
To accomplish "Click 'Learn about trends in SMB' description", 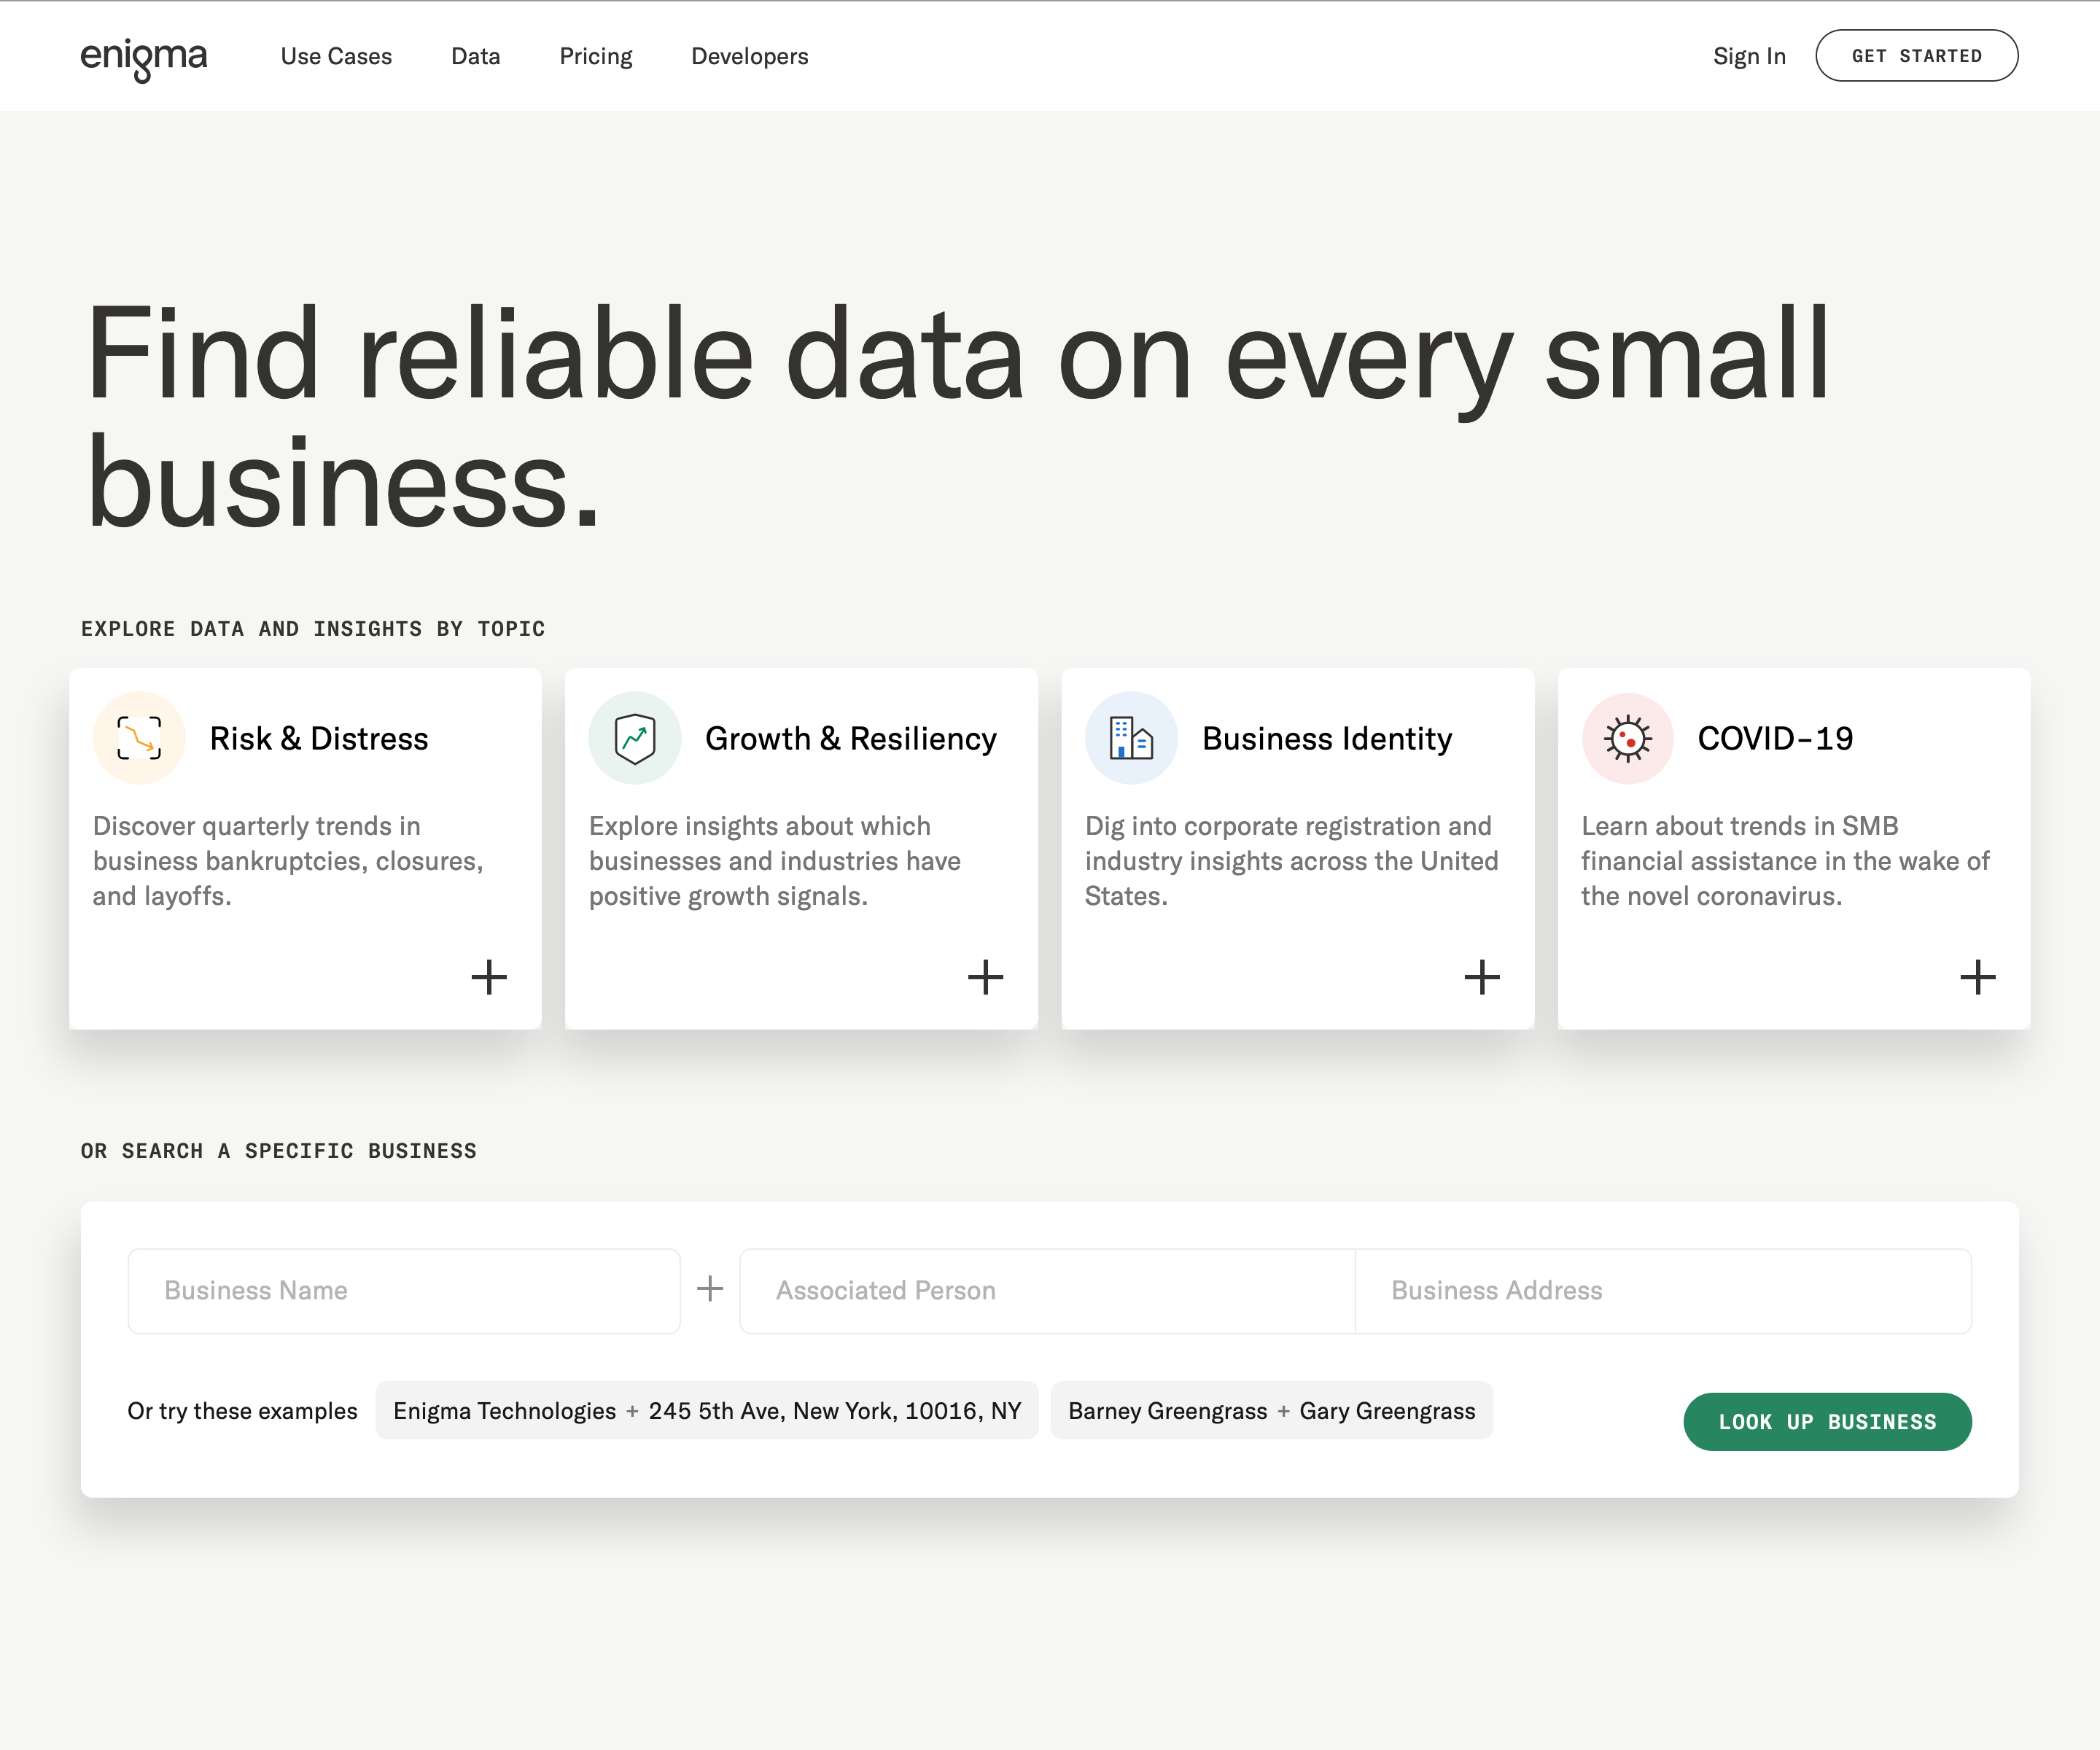I will [x=1785, y=861].
